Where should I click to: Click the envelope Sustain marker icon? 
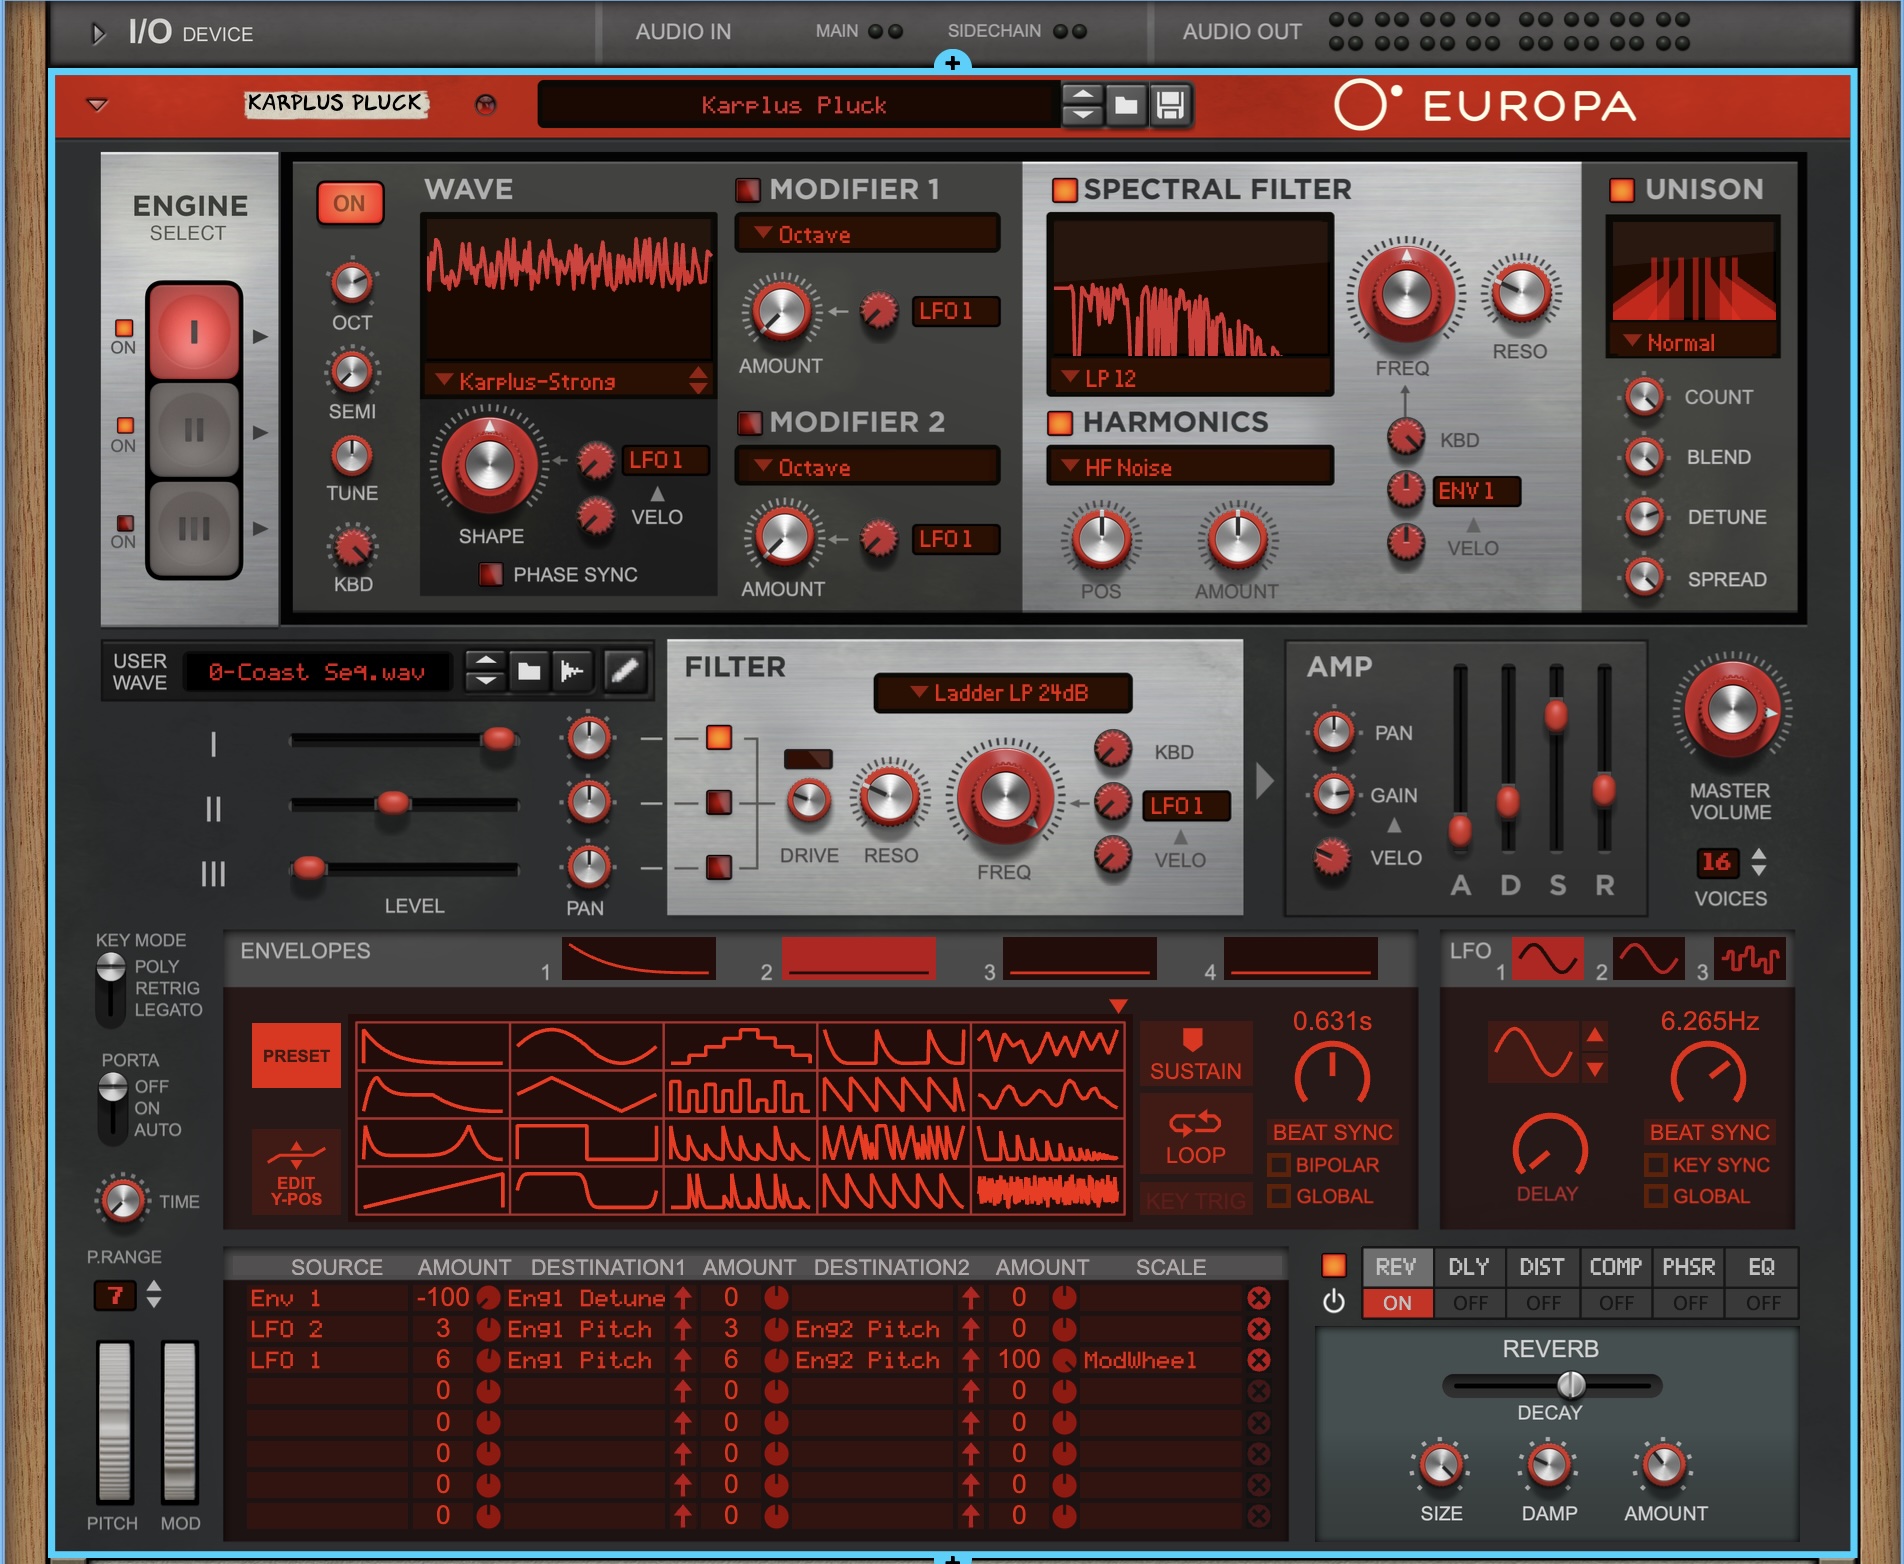click(x=1195, y=1054)
